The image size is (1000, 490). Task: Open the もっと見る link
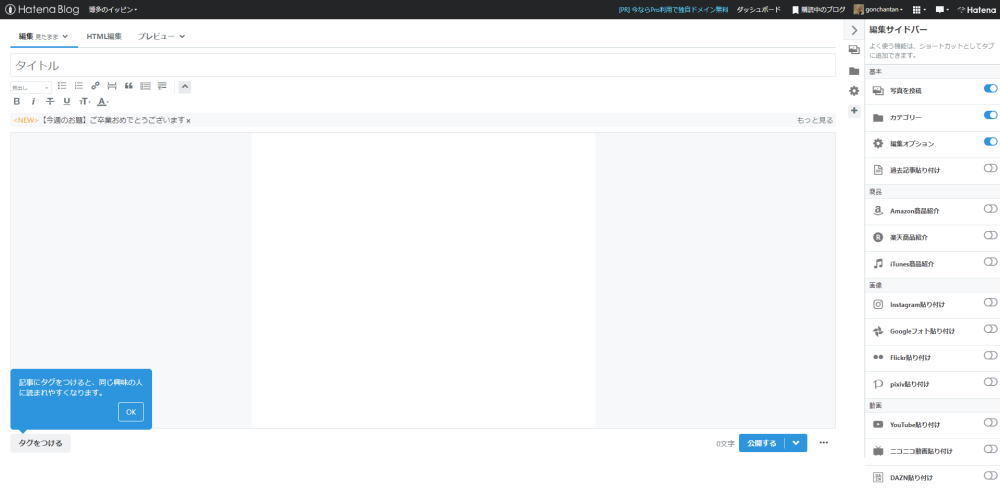point(814,120)
